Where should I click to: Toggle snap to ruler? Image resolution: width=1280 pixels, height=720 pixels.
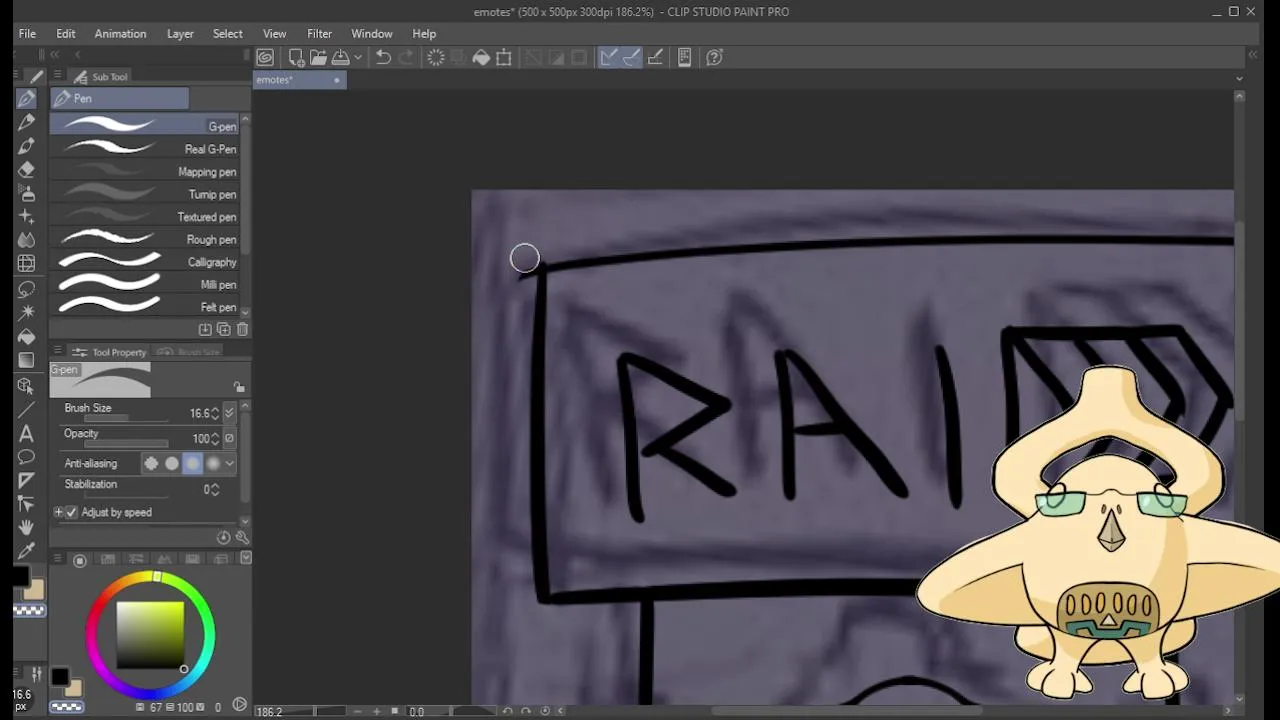(608, 58)
